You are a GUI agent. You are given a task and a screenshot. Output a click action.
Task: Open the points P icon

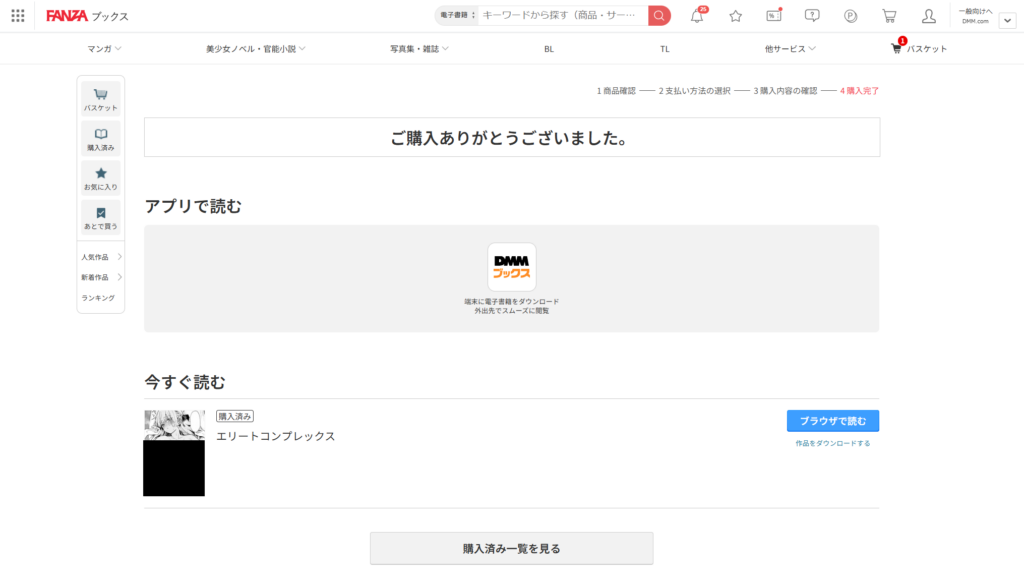[x=850, y=16]
